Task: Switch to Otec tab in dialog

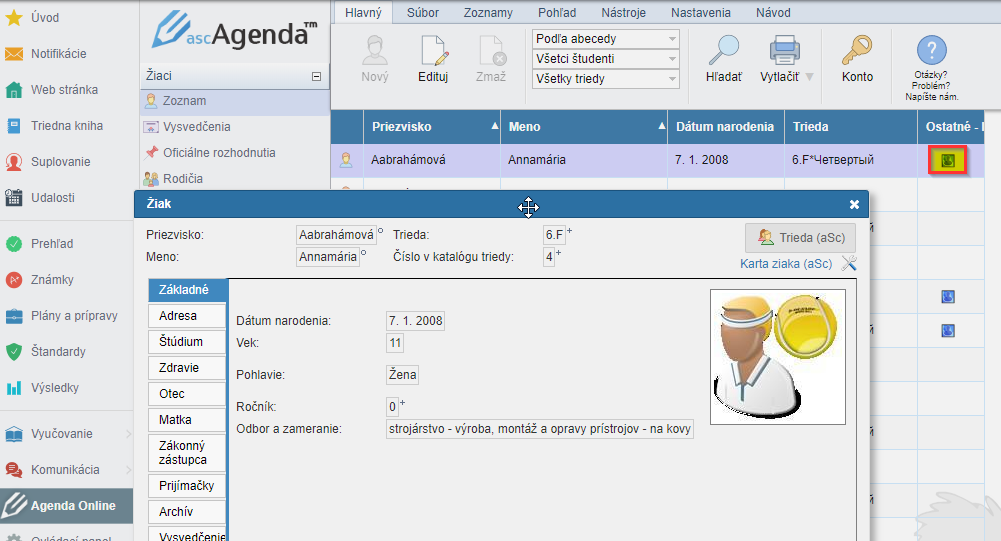Action: 187,394
